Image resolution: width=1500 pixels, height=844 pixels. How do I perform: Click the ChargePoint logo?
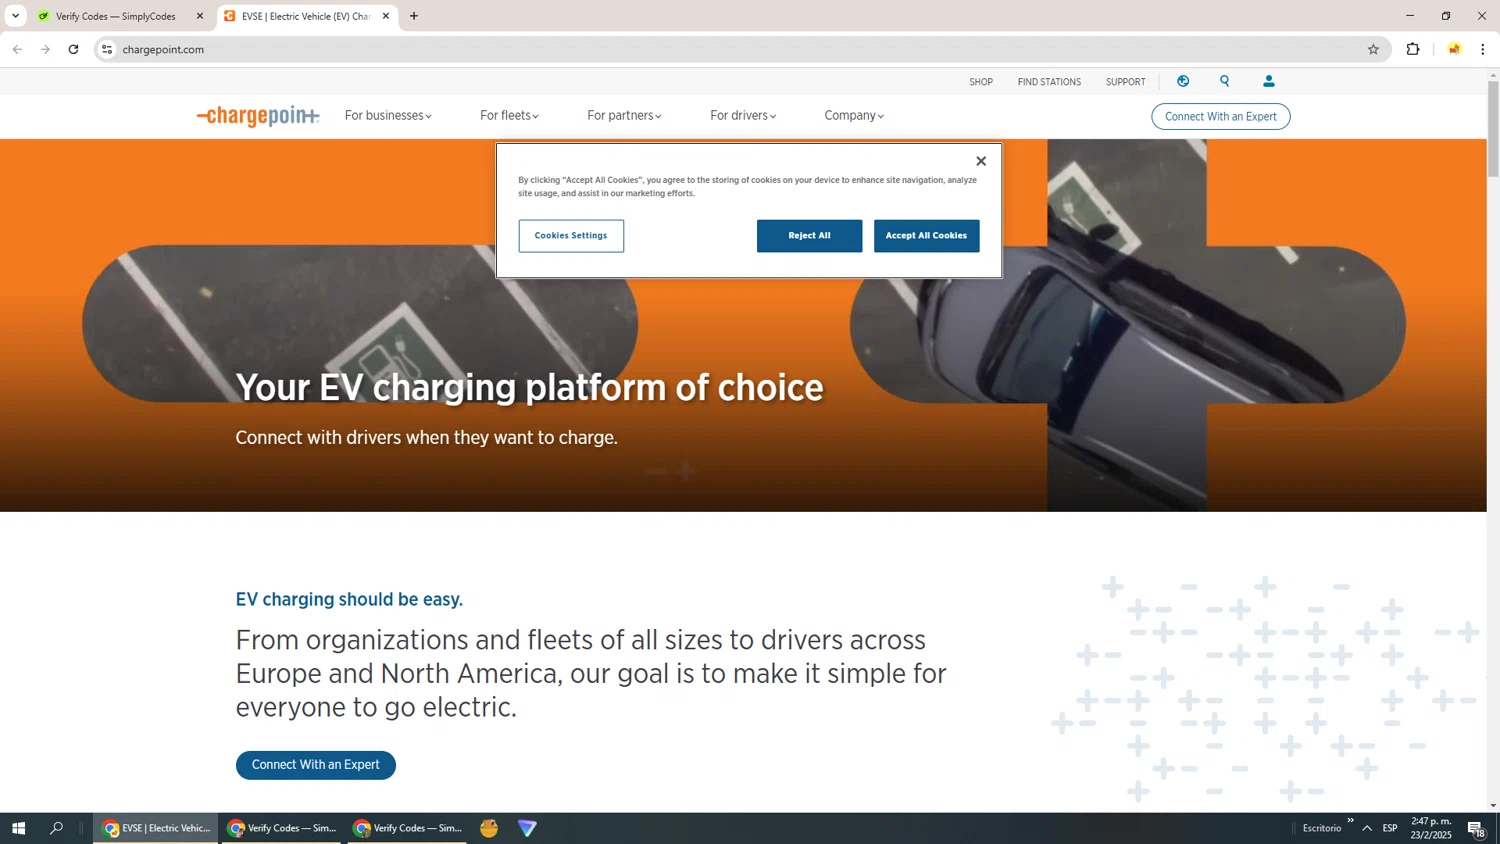(258, 116)
